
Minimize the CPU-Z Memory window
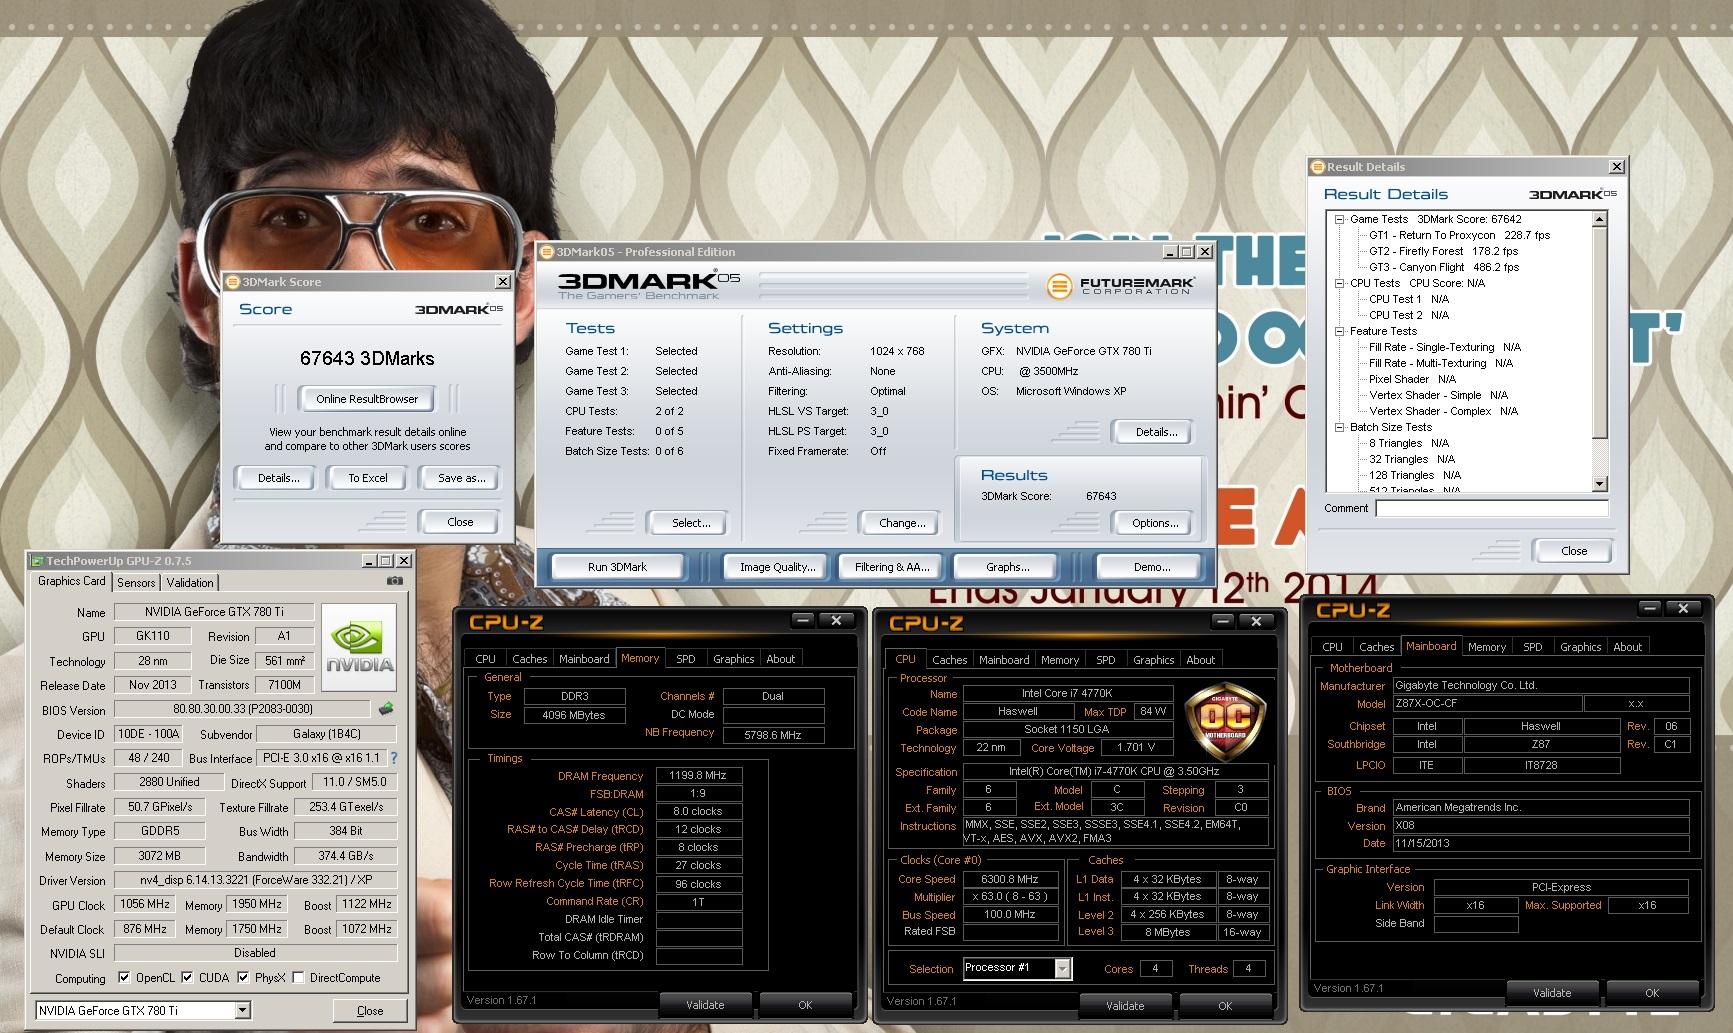[803, 621]
